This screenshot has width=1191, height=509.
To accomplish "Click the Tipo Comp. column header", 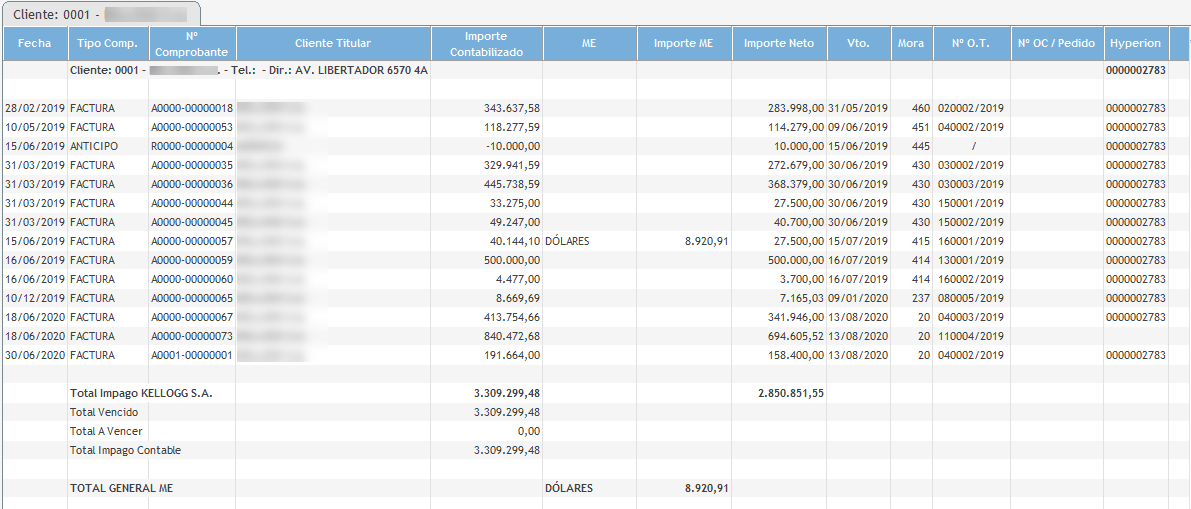I will tap(107, 44).
